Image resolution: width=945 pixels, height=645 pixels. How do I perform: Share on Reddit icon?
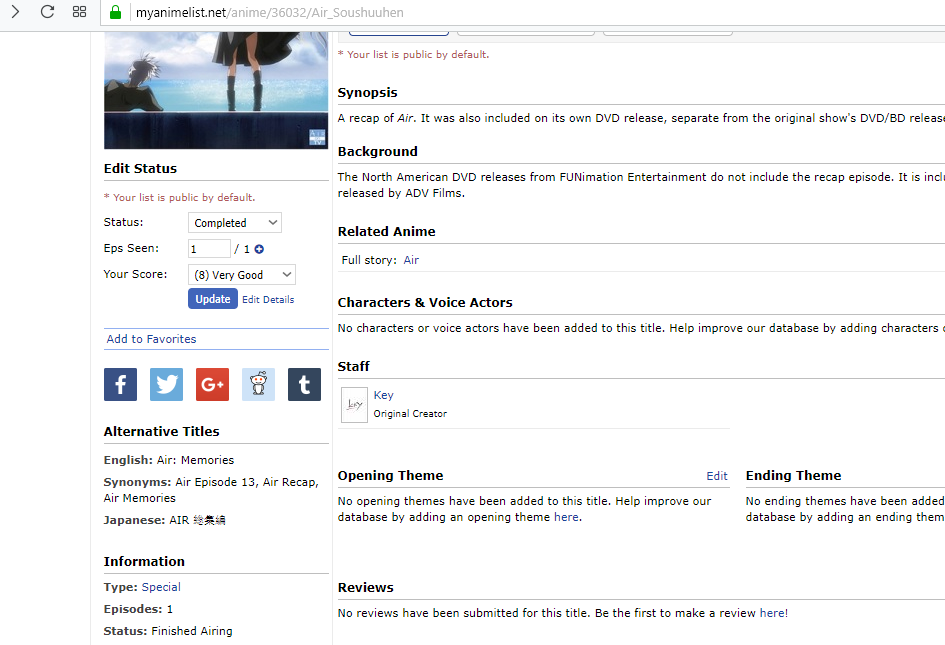(258, 384)
